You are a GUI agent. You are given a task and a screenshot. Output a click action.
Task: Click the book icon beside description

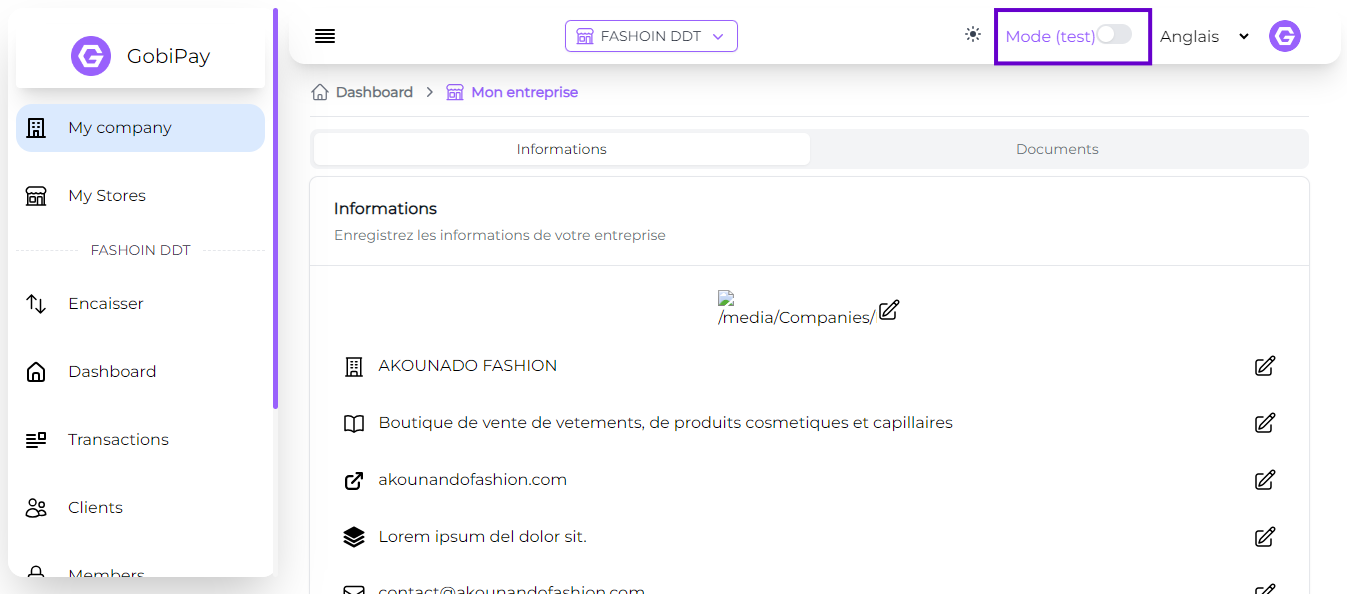(354, 423)
